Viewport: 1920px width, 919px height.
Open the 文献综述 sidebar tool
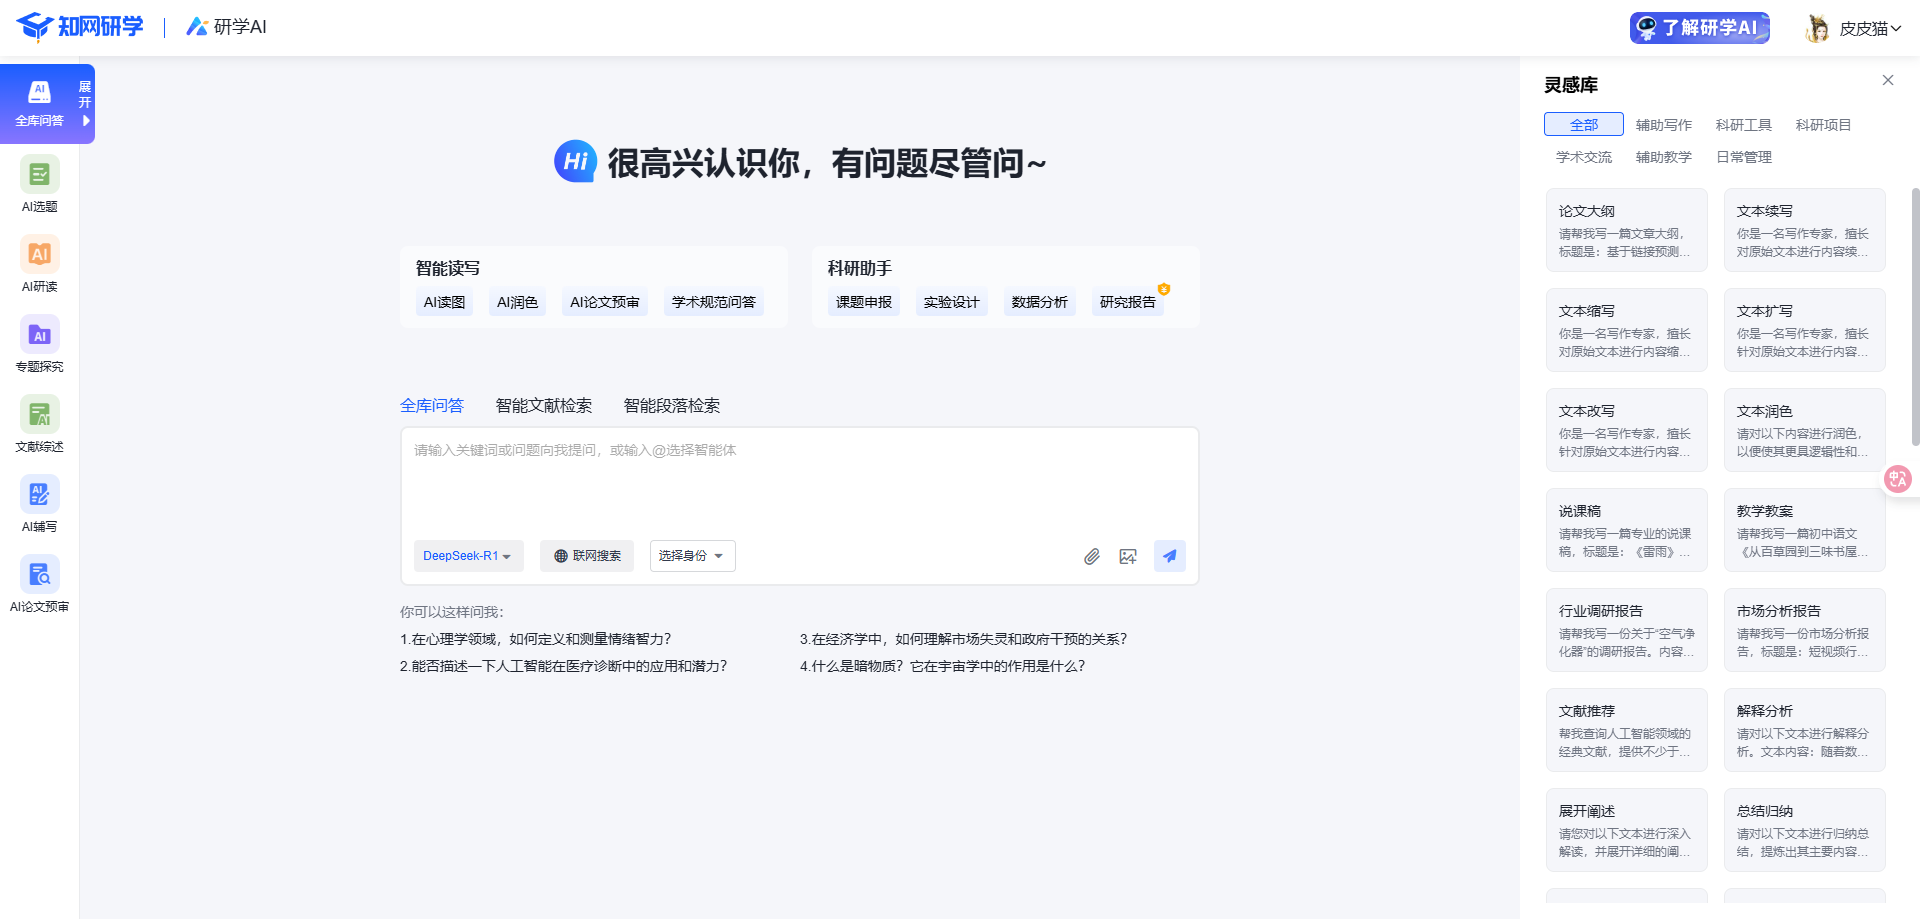pyautogui.click(x=39, y=415)
